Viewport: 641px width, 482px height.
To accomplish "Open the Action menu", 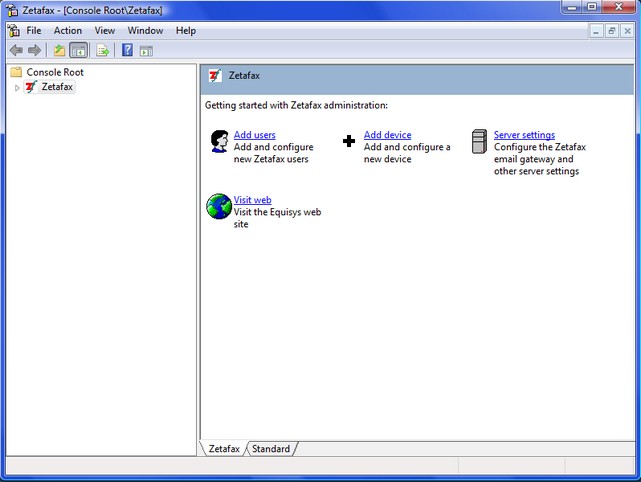I will pyautogui.click(x=68, y=30).
